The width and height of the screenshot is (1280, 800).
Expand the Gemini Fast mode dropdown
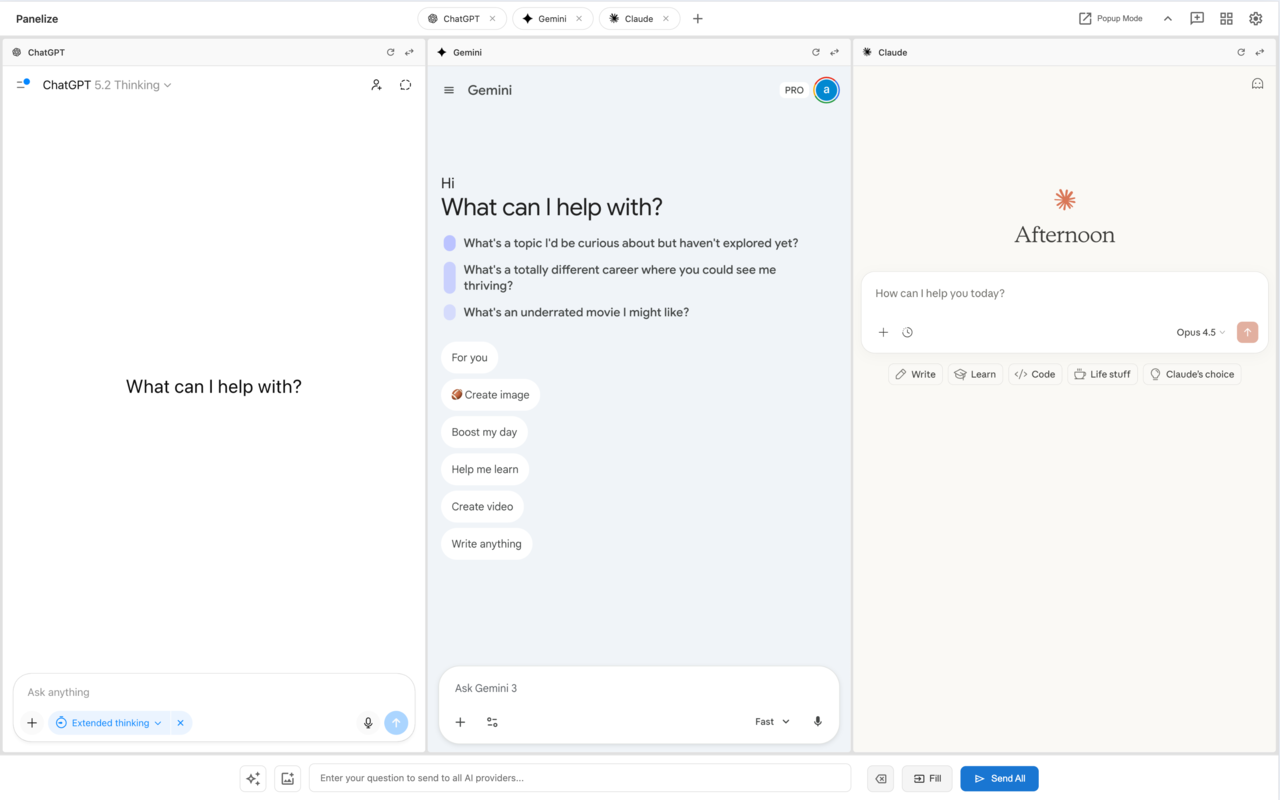click(x=772, y=722)
